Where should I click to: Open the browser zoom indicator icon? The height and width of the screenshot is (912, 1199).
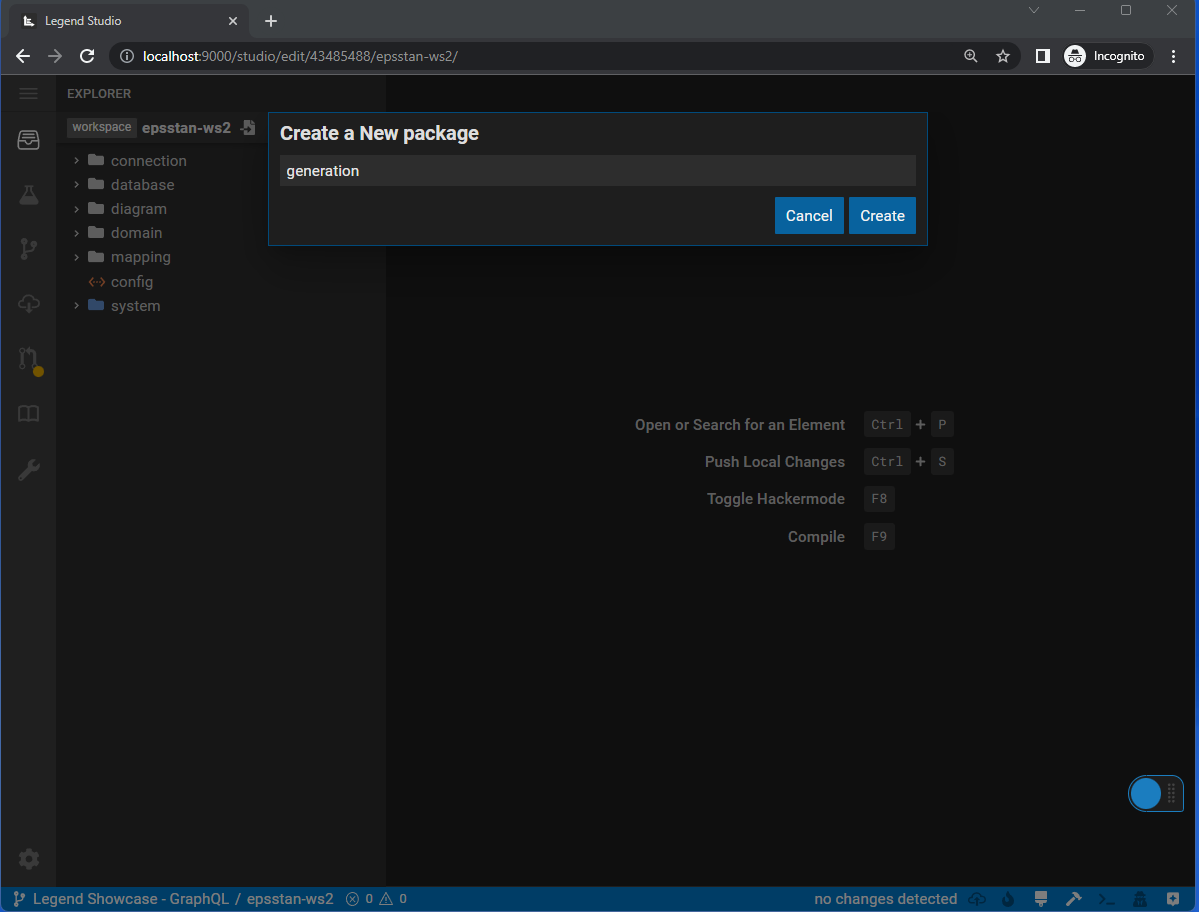970,56
